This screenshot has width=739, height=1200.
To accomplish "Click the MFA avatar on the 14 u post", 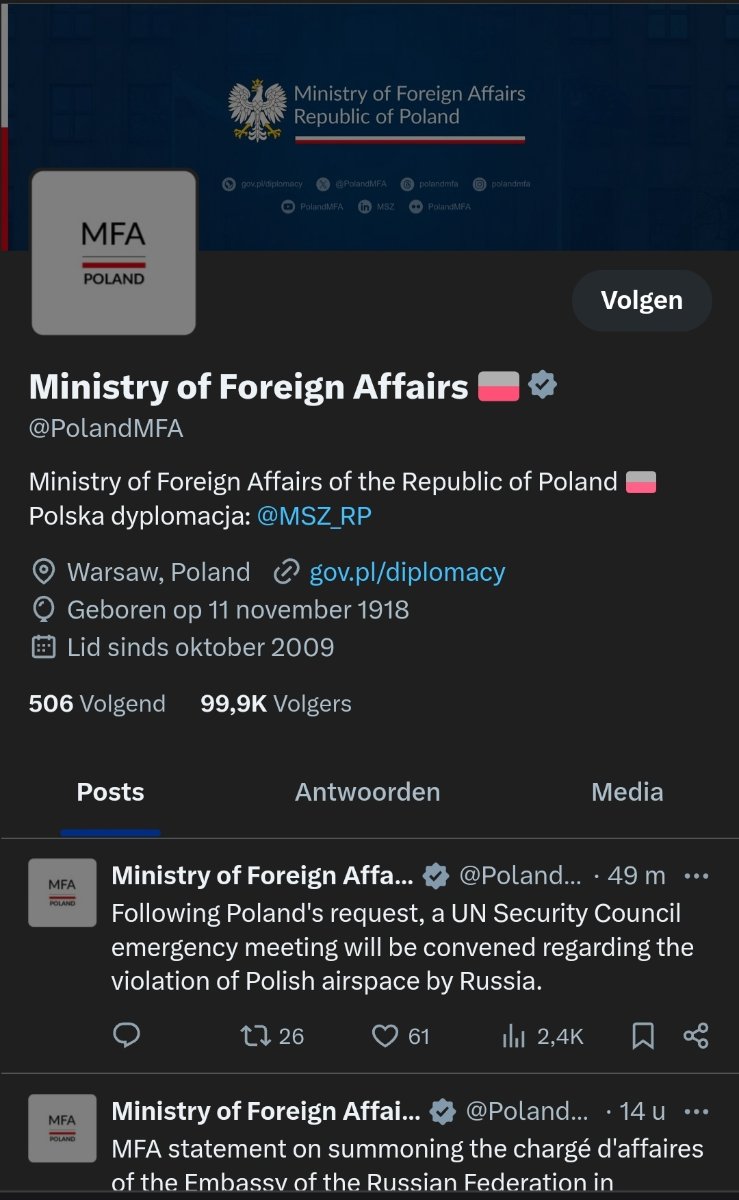I will pos(62,1128).
